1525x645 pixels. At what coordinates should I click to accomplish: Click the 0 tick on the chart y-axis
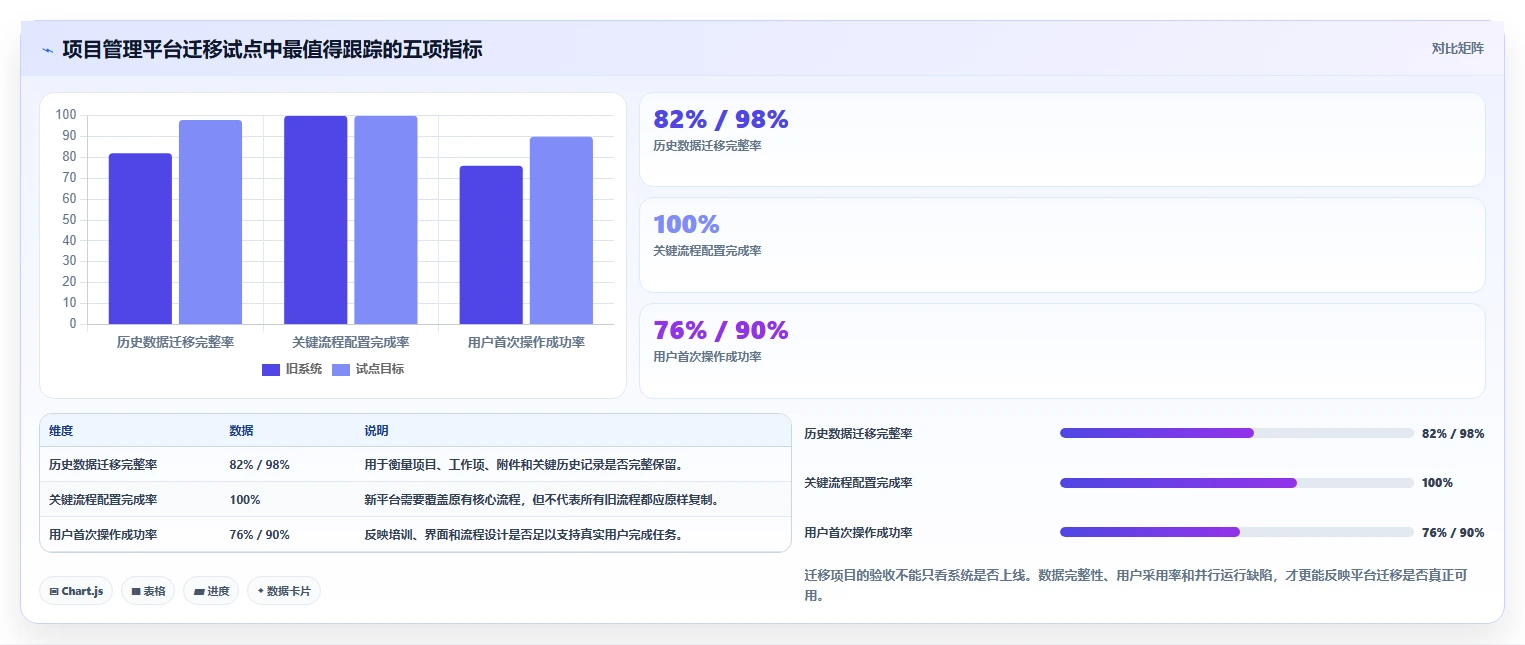(x=72, y=324)
